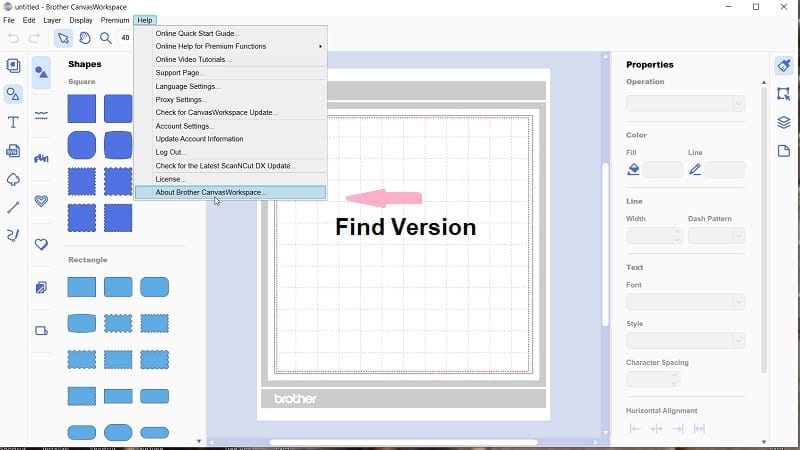Open the Display menu
The width and height of the screenshot is (800, 450).
(81, 20)
